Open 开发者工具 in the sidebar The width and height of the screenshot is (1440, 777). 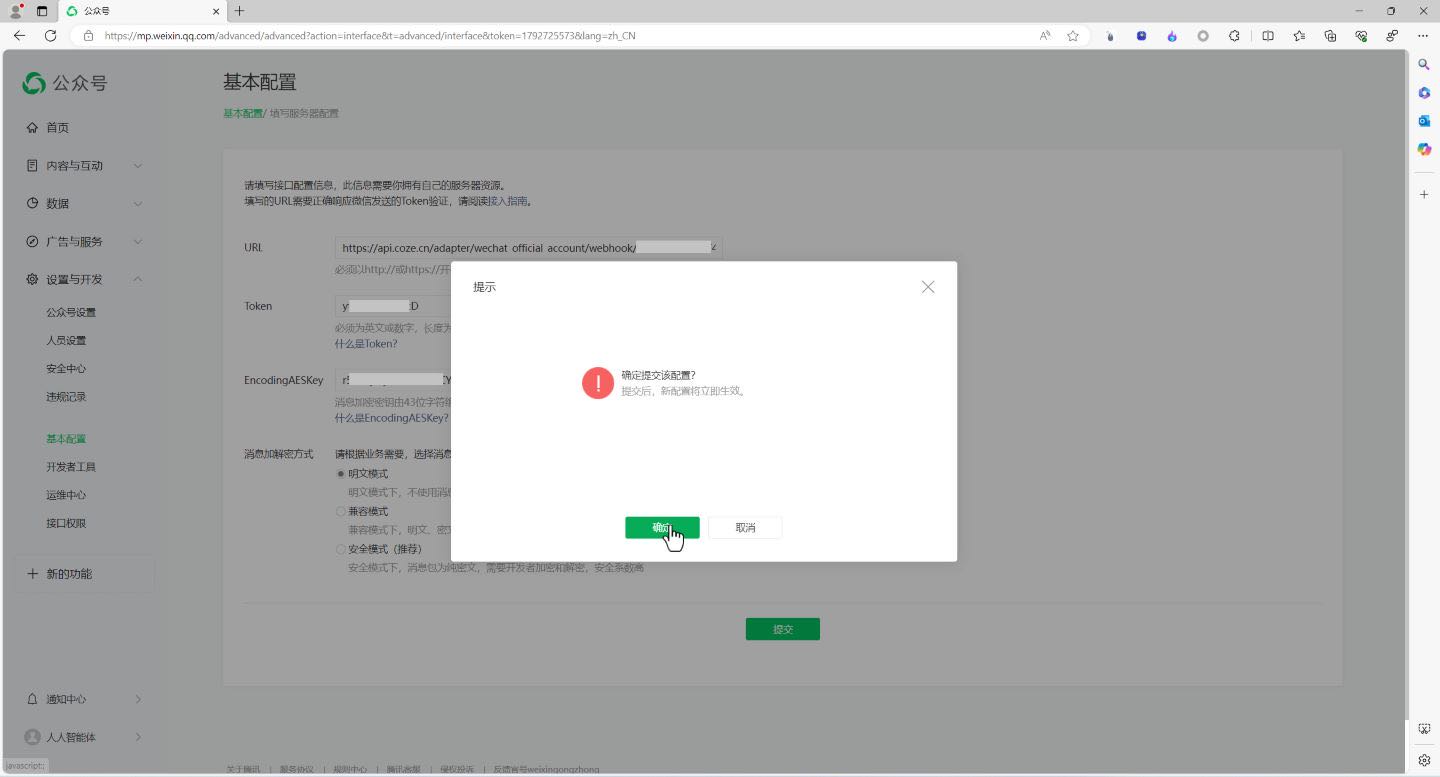click(x=71, y=467)
